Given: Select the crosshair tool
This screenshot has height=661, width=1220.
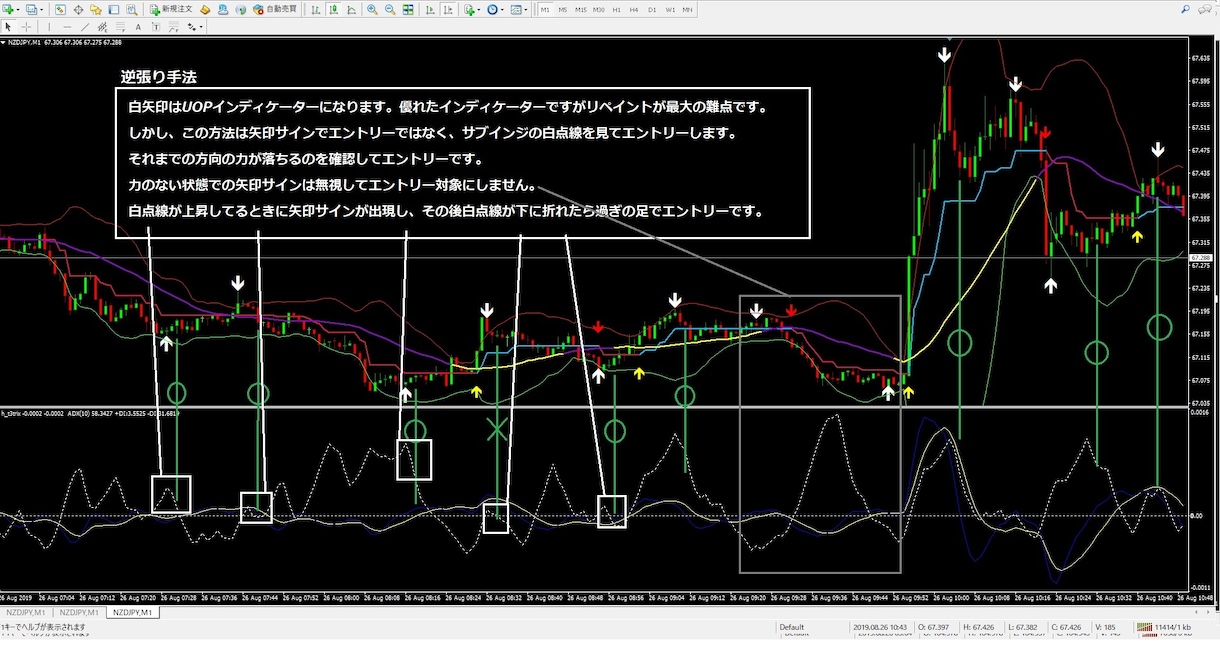Looking at the screenshot, I should 25,27.
